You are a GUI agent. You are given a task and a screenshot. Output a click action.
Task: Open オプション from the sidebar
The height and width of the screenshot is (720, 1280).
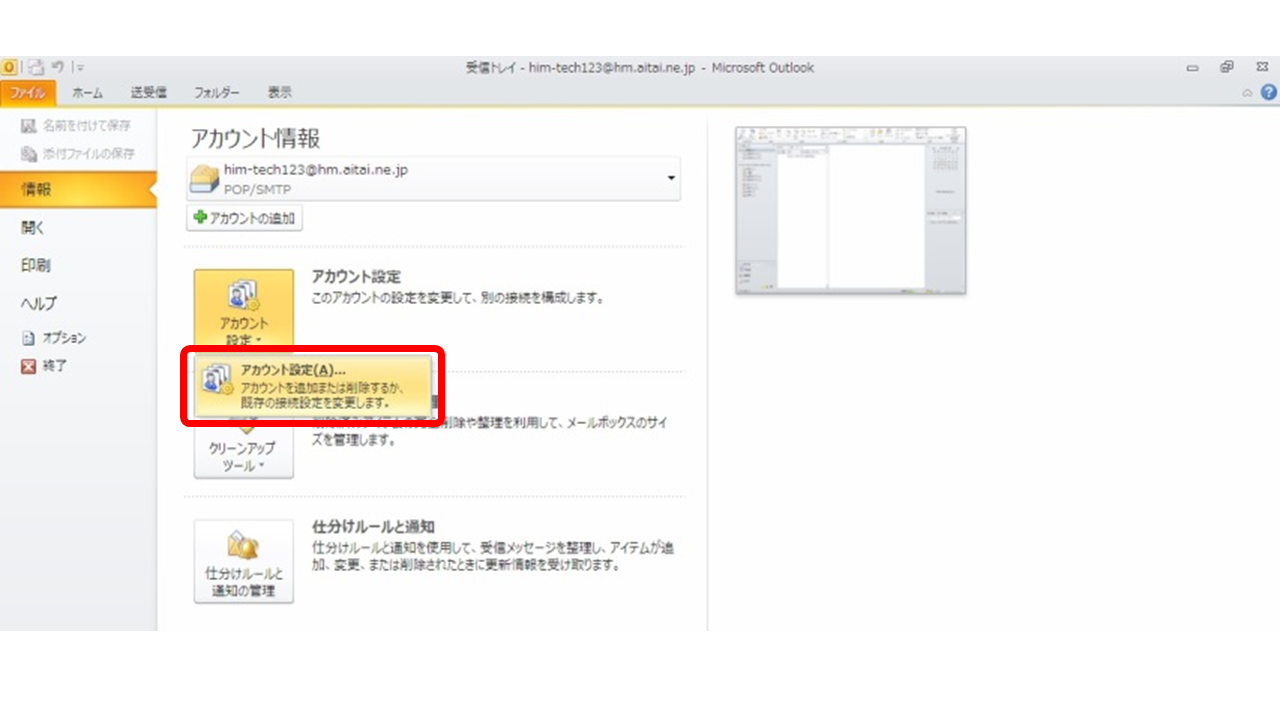click(x=55, y=338)
